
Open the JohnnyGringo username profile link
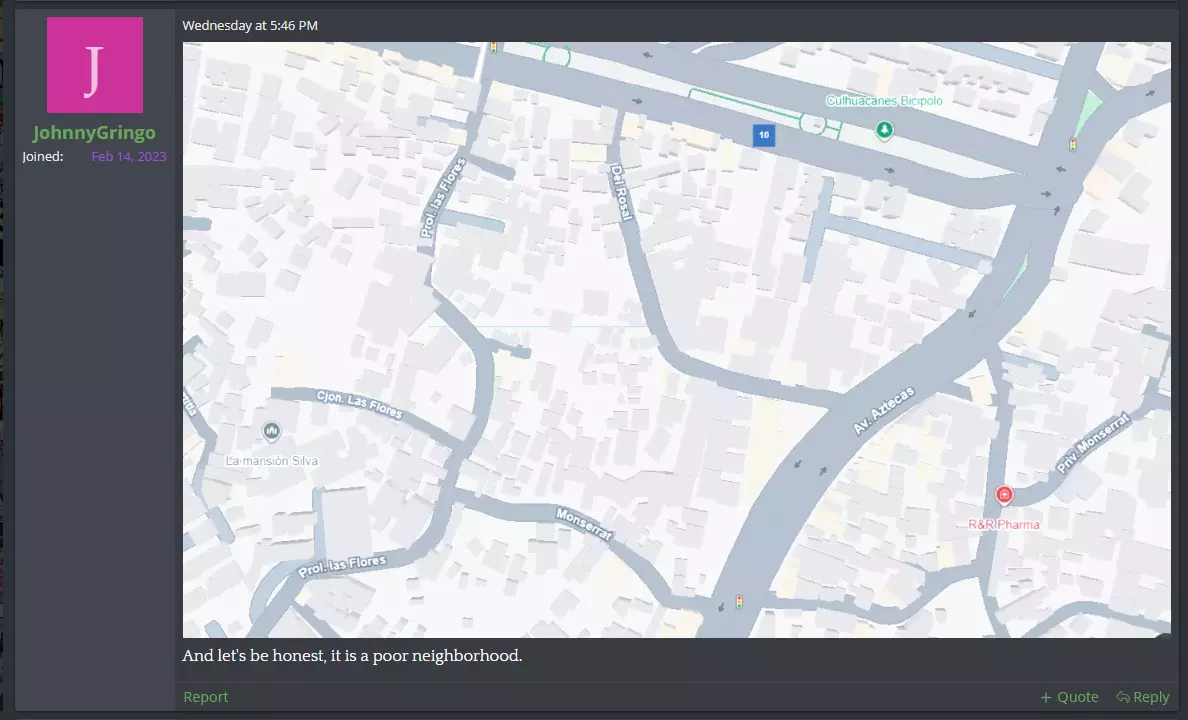pos(94,133)
